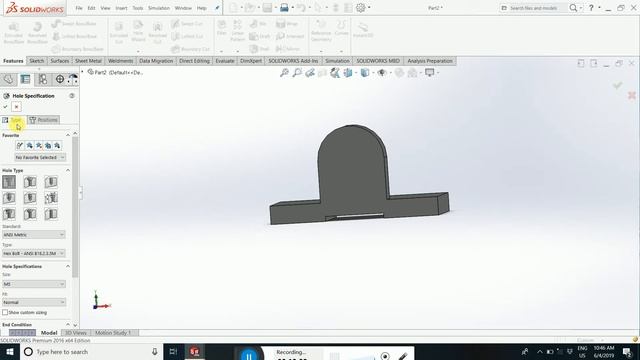
Task: Click Delete Favorite icon
Action: [x=39, y=145]
